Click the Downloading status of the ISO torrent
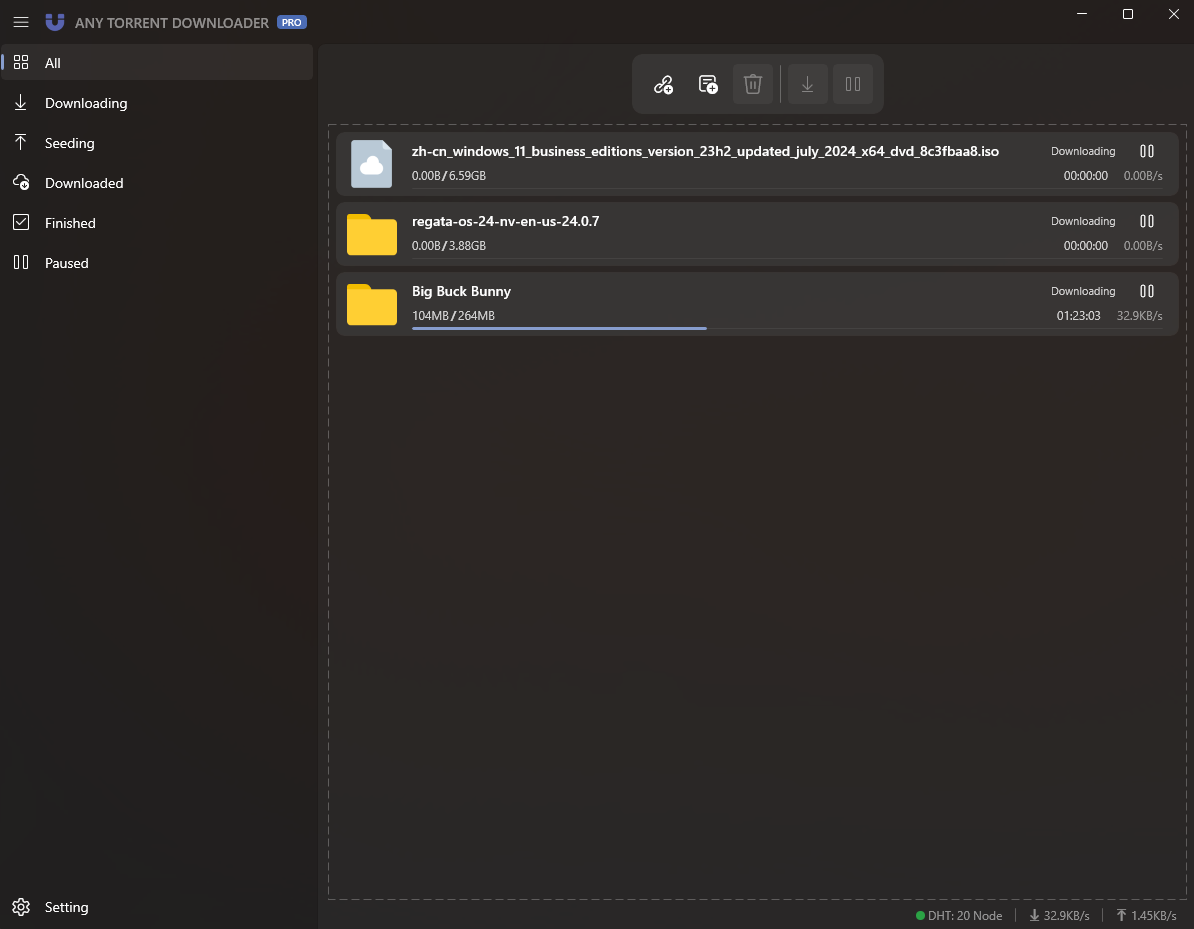The width and height of the screenshot is (1194, 929). coord(1083,151)
